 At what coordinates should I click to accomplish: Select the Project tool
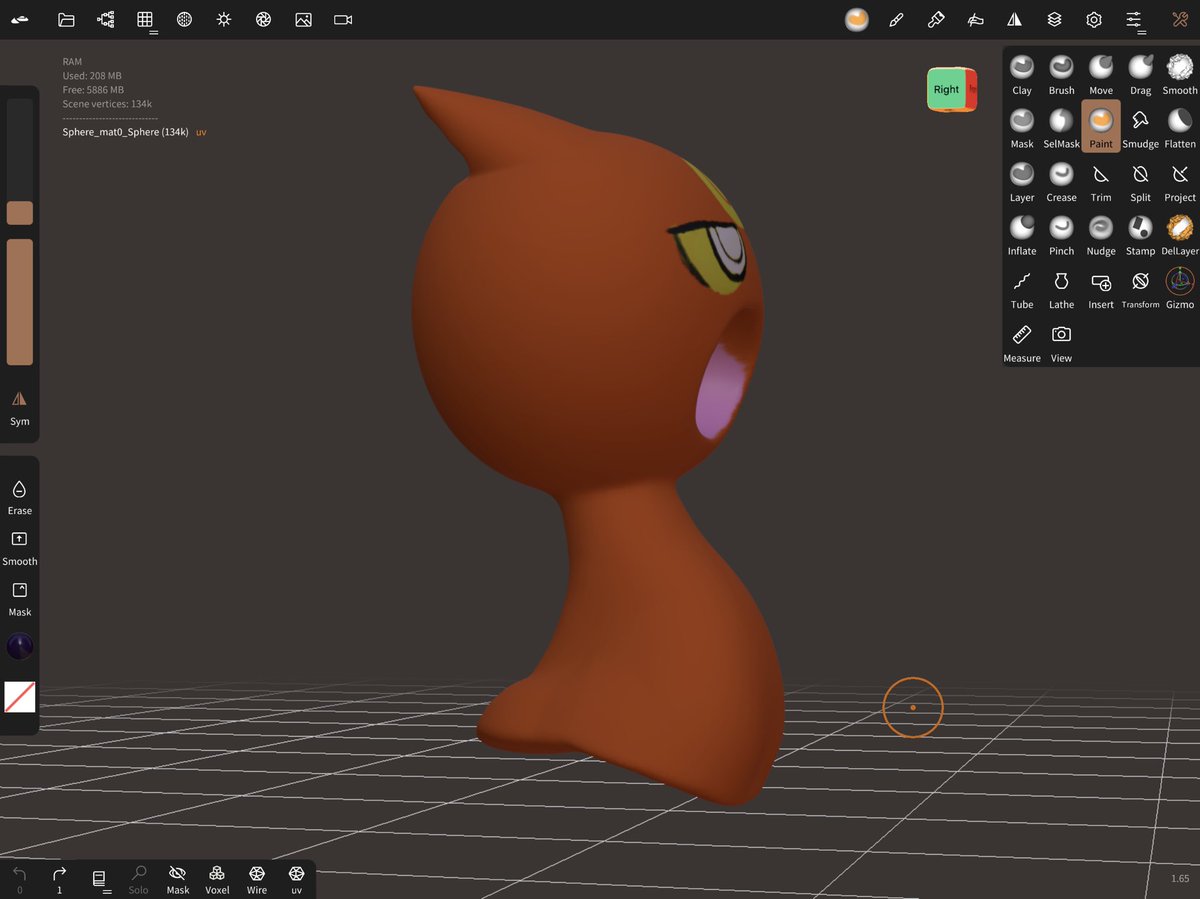[x=1180, y=182]
